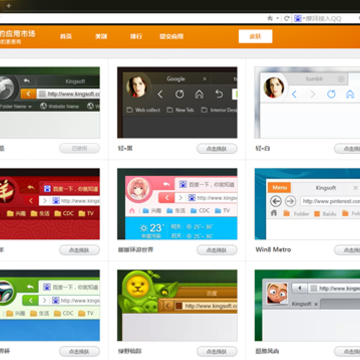Open the 绿野仙踪 lion skin preview
The width and height of the screenshot is (360, 360).
[177, 305]
